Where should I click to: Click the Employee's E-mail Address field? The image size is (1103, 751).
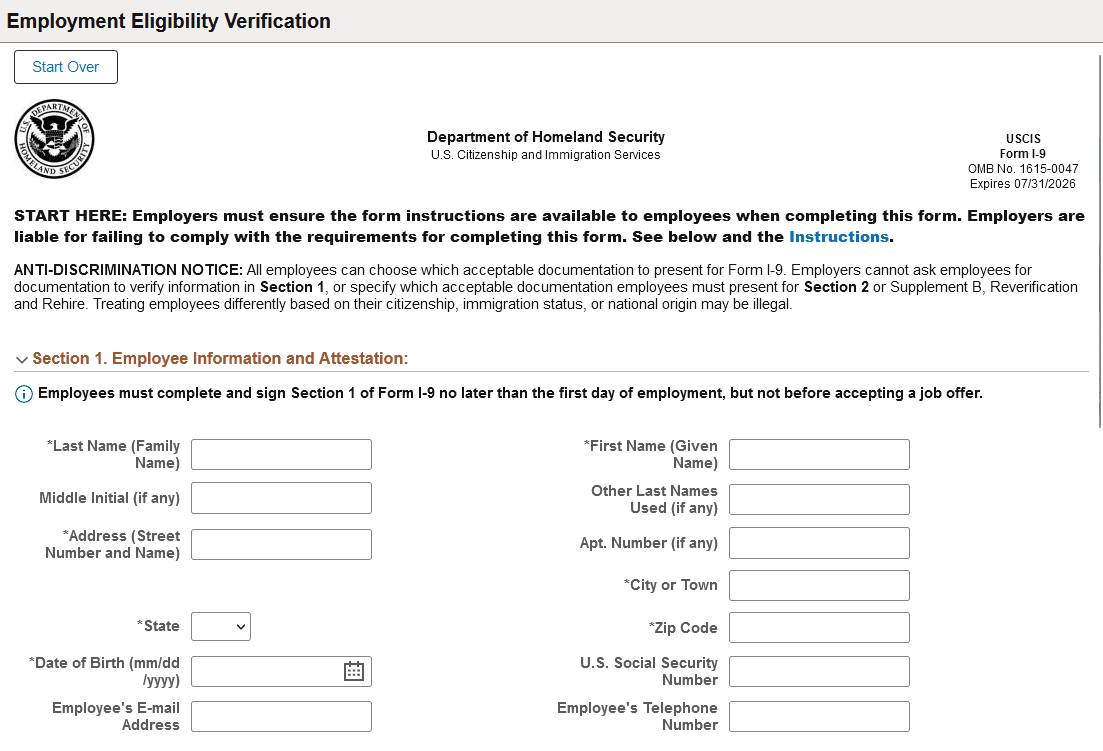pyautogui.click(x=281, y=716)
